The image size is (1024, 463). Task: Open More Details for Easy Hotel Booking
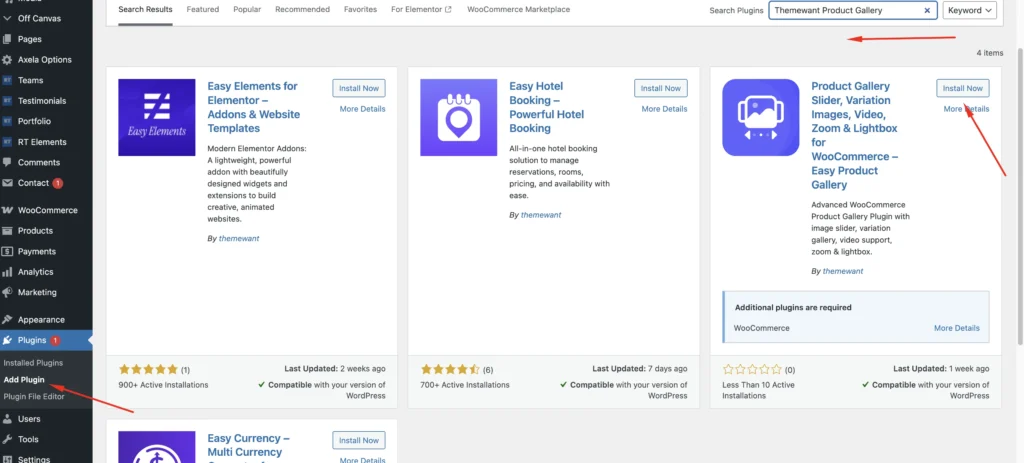664,109
